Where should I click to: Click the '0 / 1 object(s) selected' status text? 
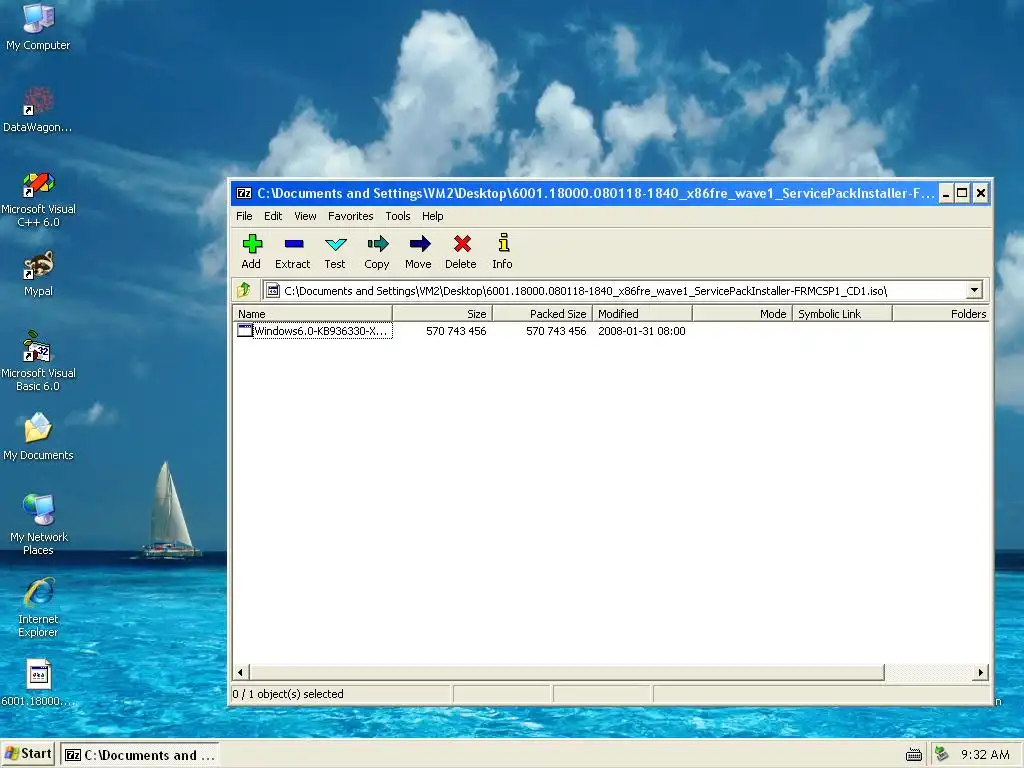point(288,694)
